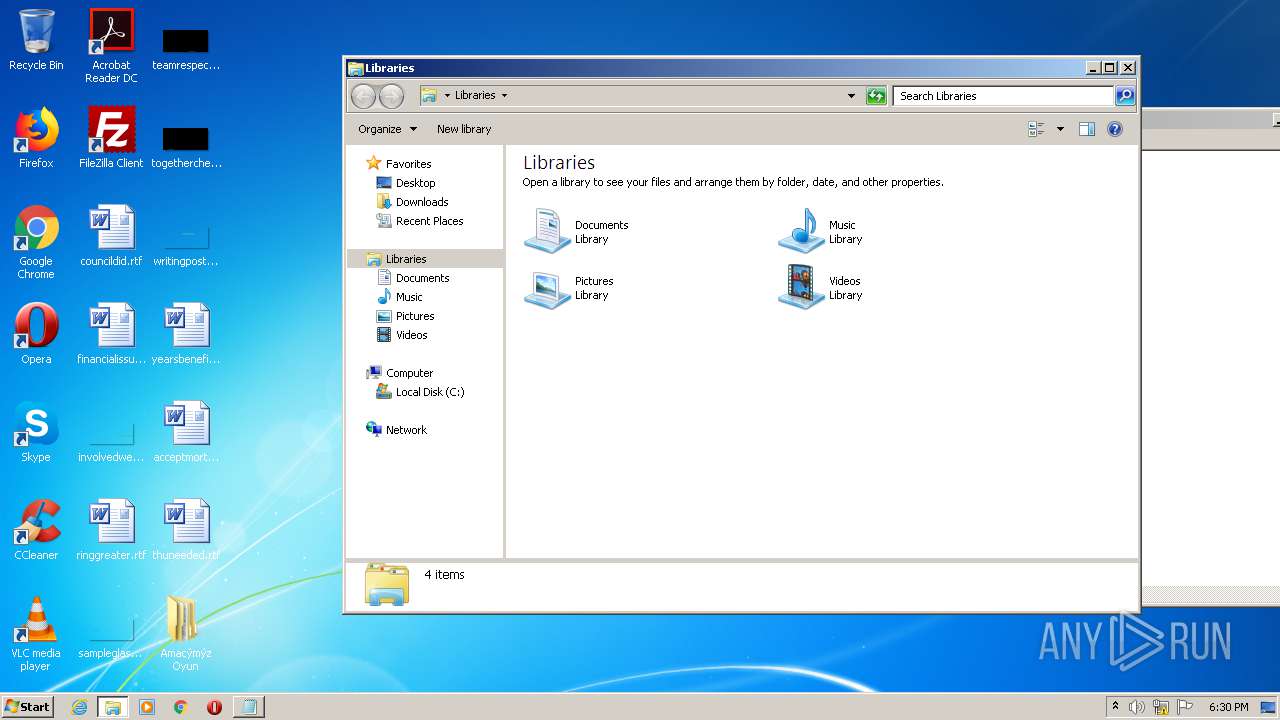Image resolution: width=1280 pixels, height=720 pixels.
Task: Click the network tray icon
Action: (x=1161, y=707)
